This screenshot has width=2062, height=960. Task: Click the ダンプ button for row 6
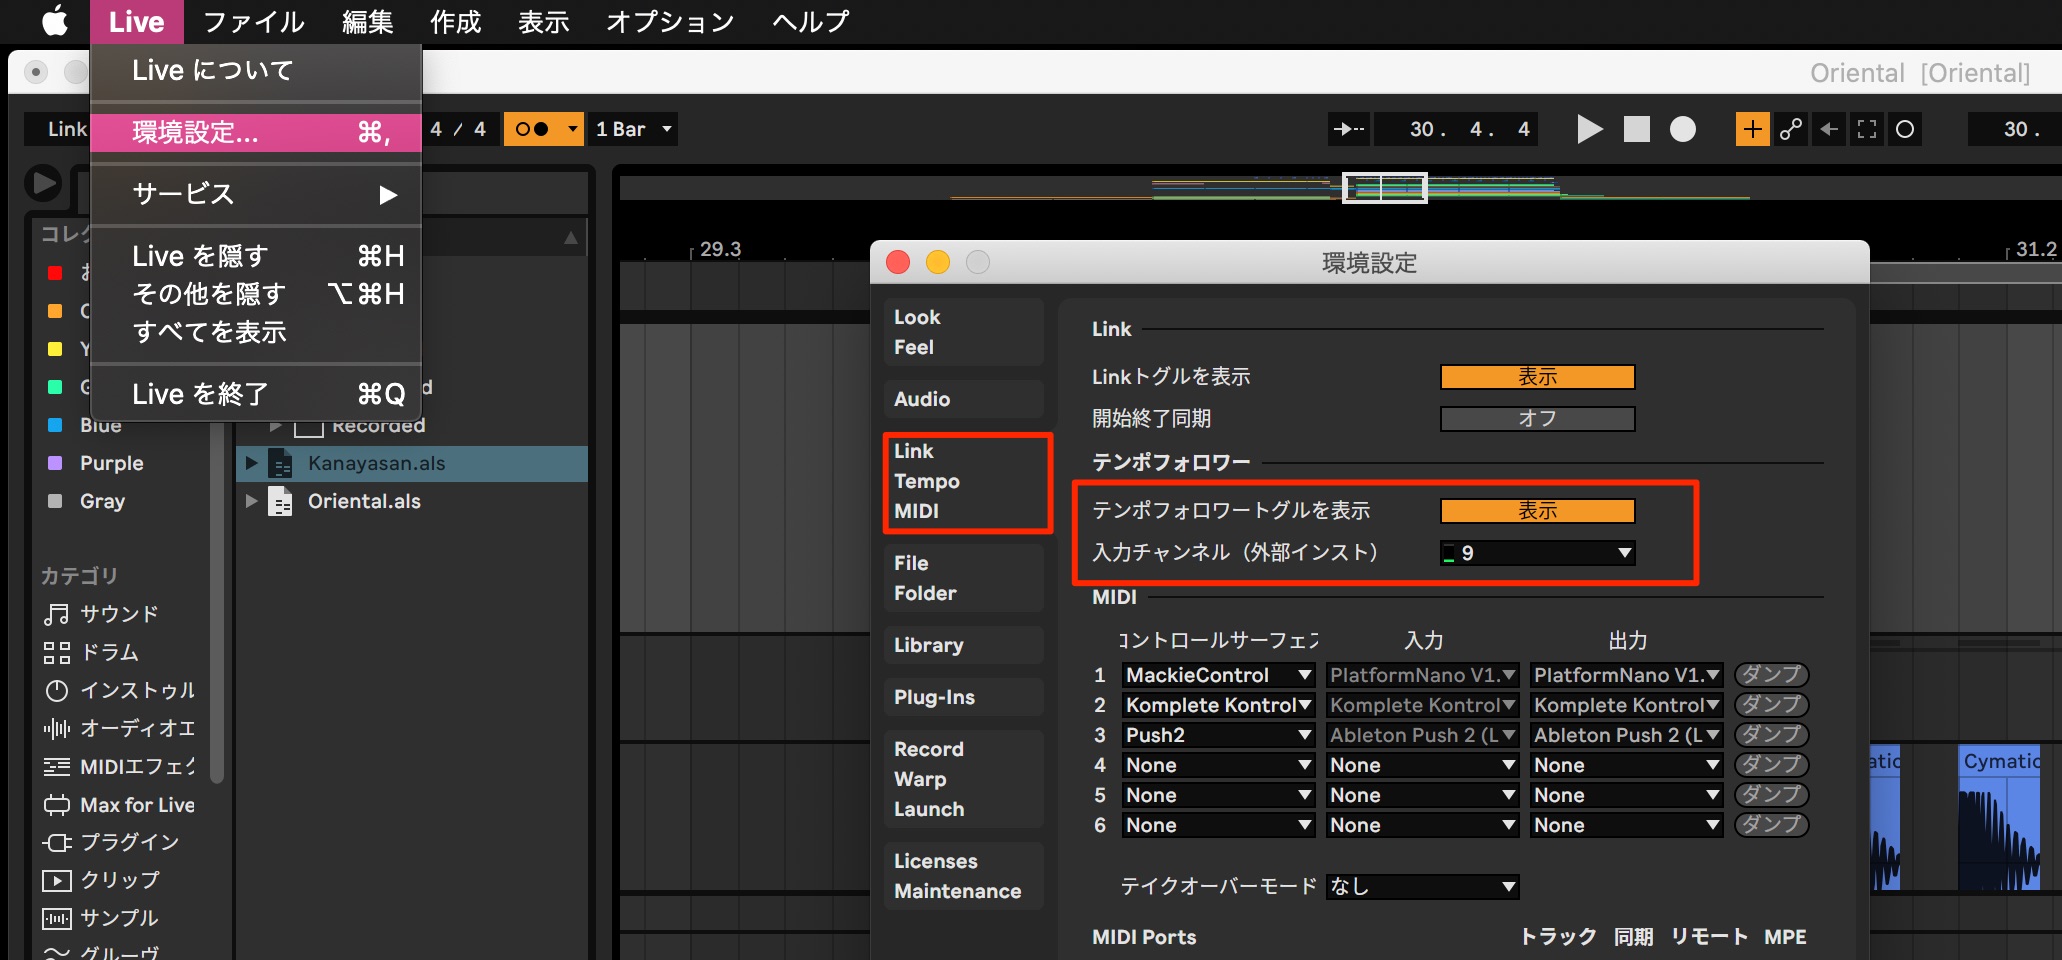pyautogui.click(x=1771, y=825)
